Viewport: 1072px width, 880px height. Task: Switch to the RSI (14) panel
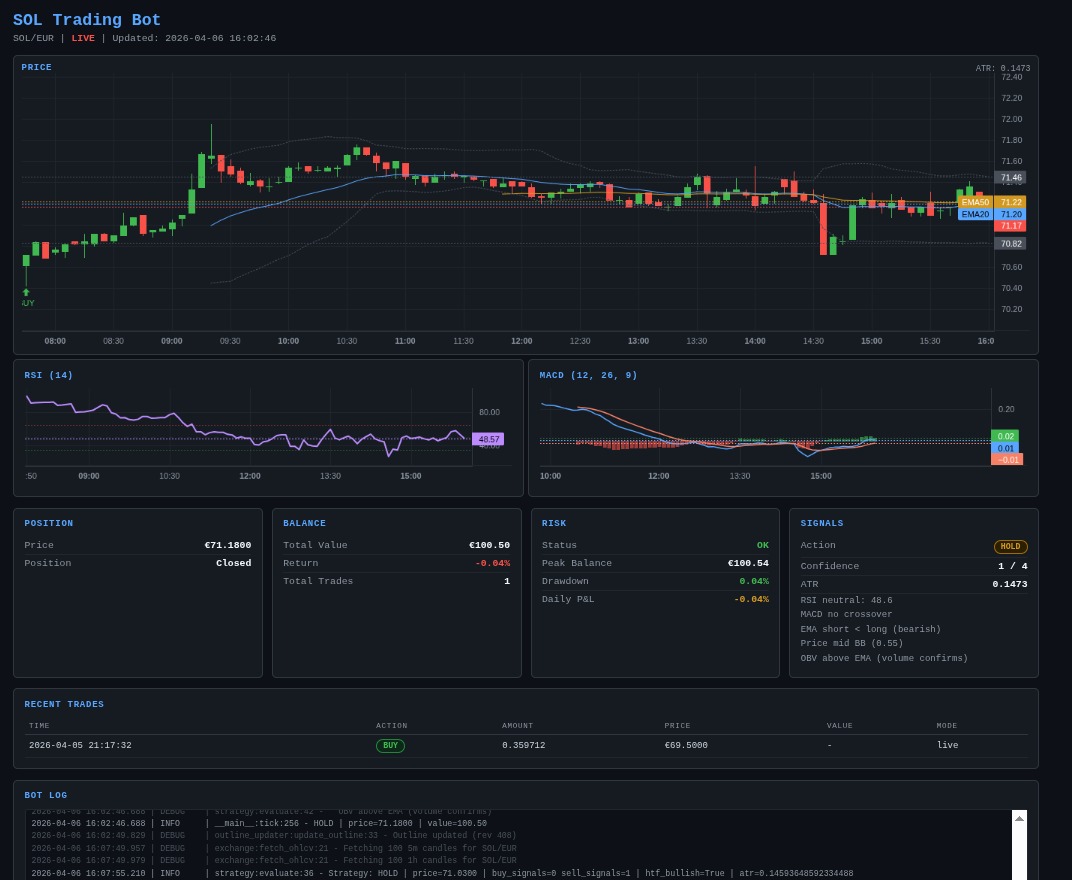[x=48, y=375]
